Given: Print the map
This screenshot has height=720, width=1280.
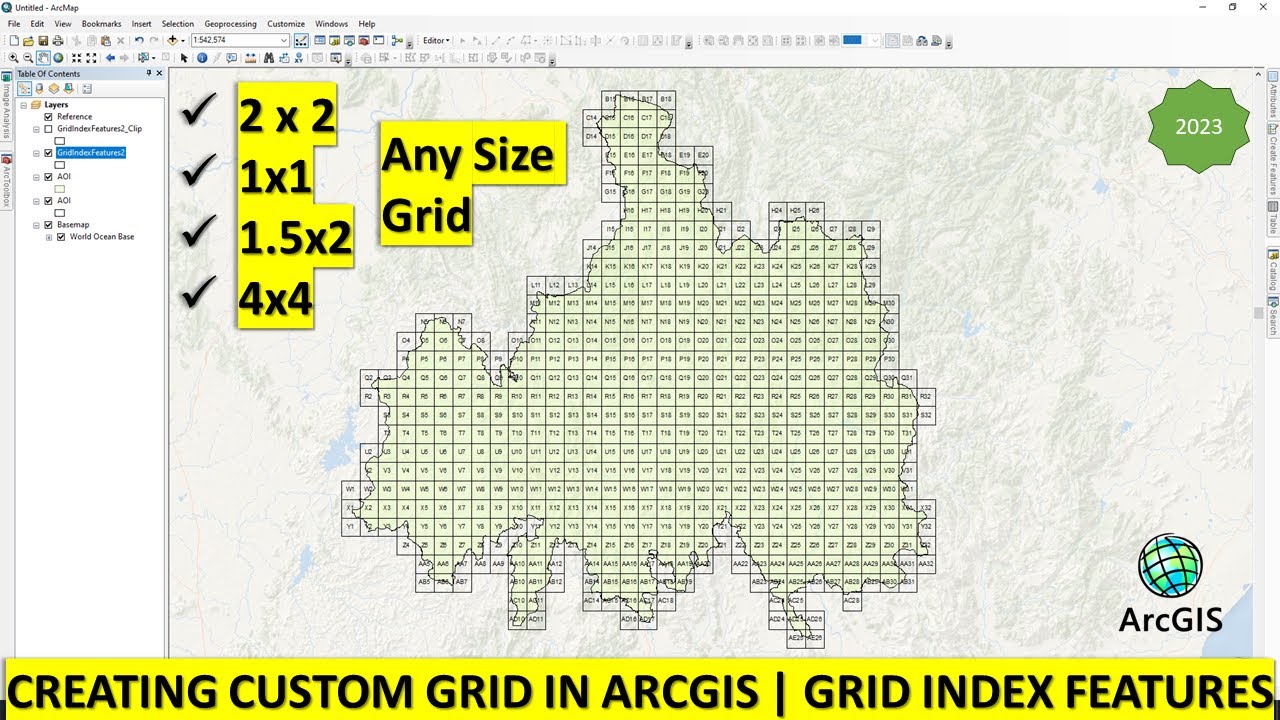Looking at the screenshot, I should click(x=57, y=40).
